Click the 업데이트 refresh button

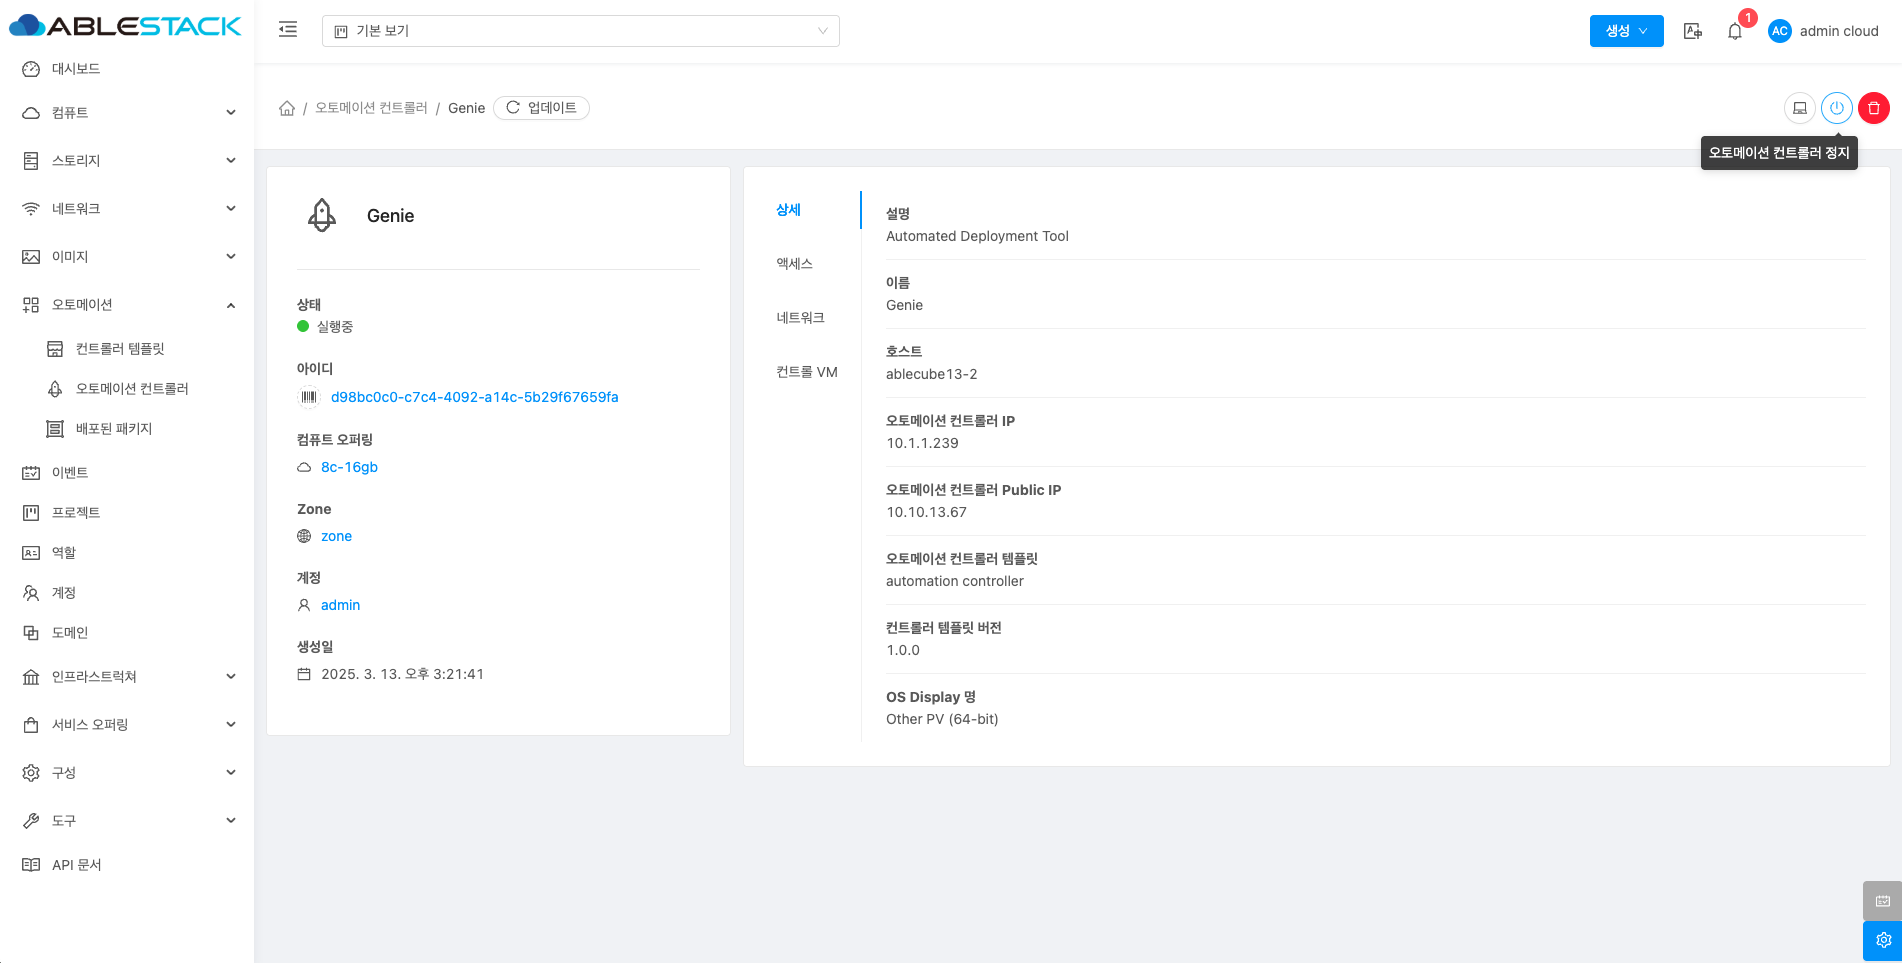[x=541, y=108]
